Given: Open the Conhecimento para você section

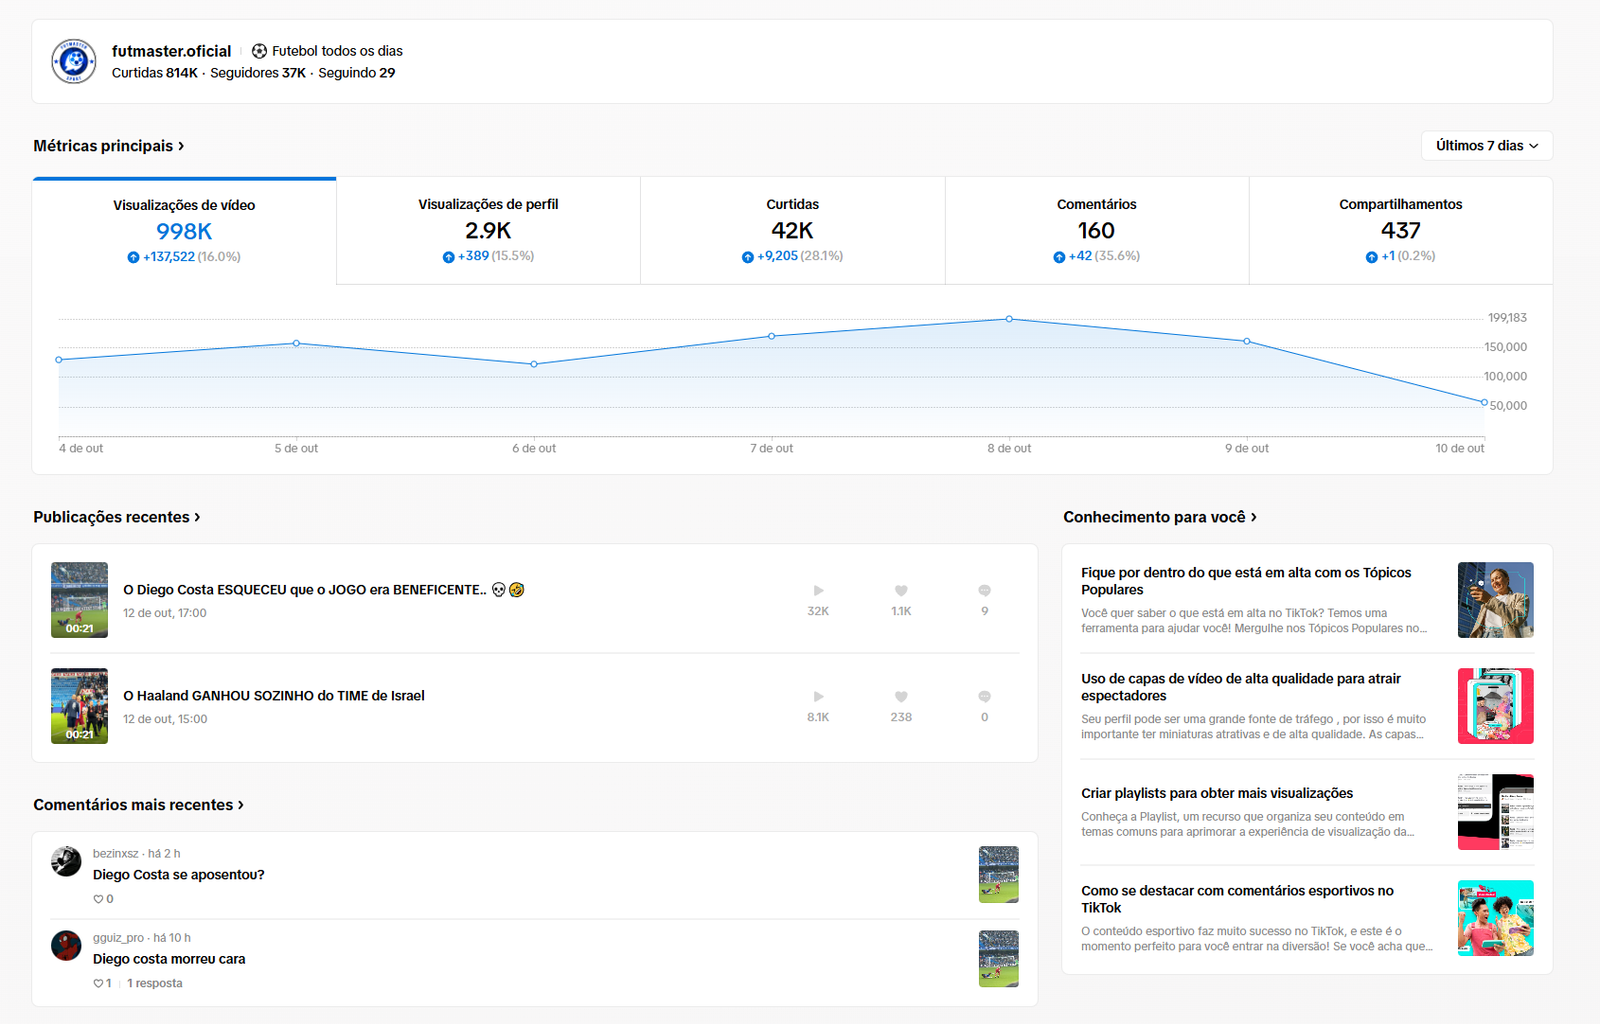Looking at the screenshot, I should [x=1160, y=517].
